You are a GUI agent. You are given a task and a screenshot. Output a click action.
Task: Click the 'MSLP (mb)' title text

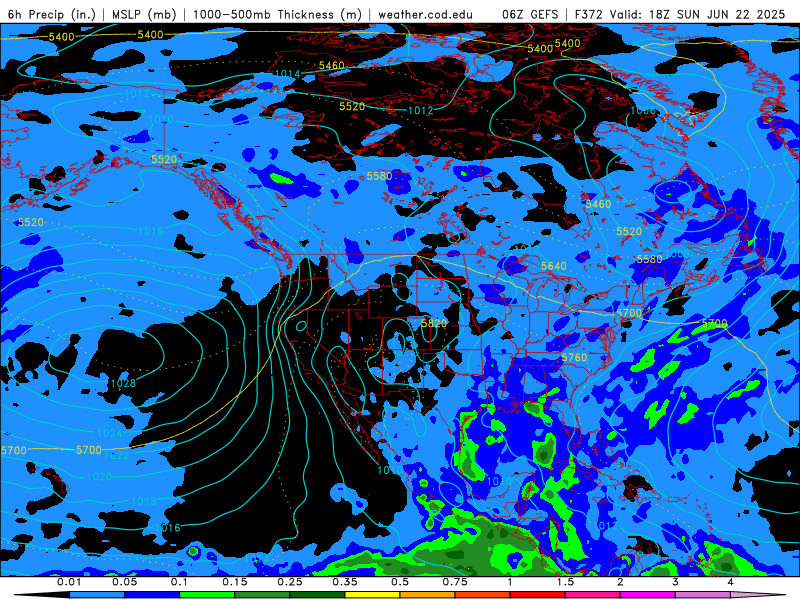144,15
